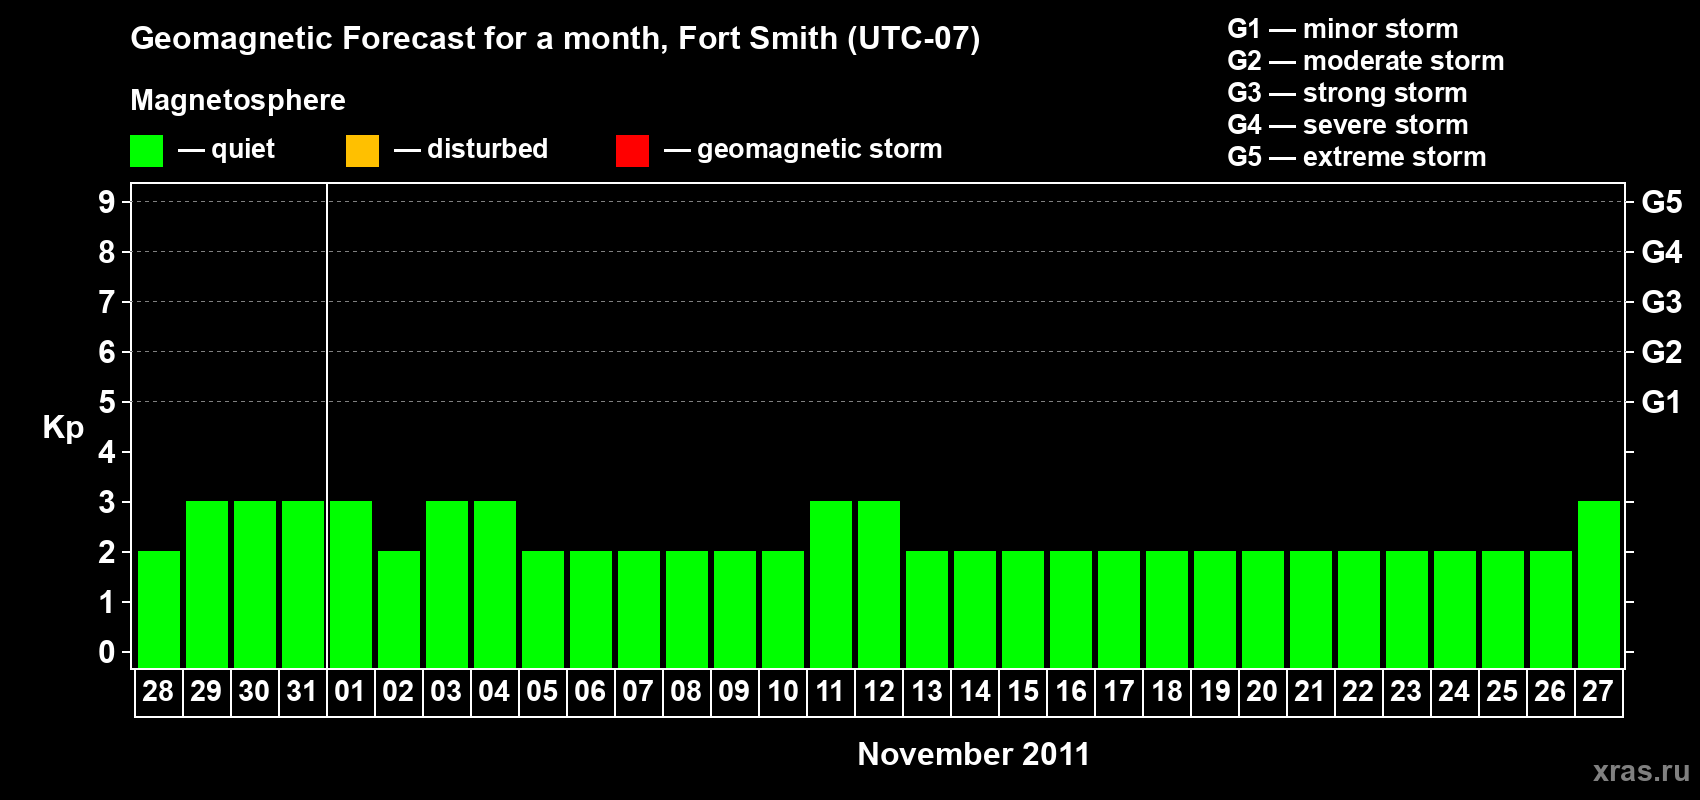This screenshot has height=800, width=1700.
Task: Click the quiet legend label
Action: click(243, 149)
